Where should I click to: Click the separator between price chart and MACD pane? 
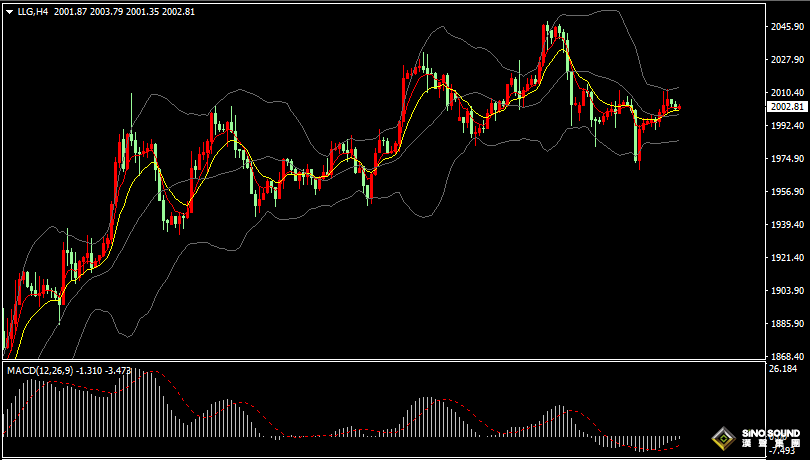pyautogui.click(x=380, y=361)
